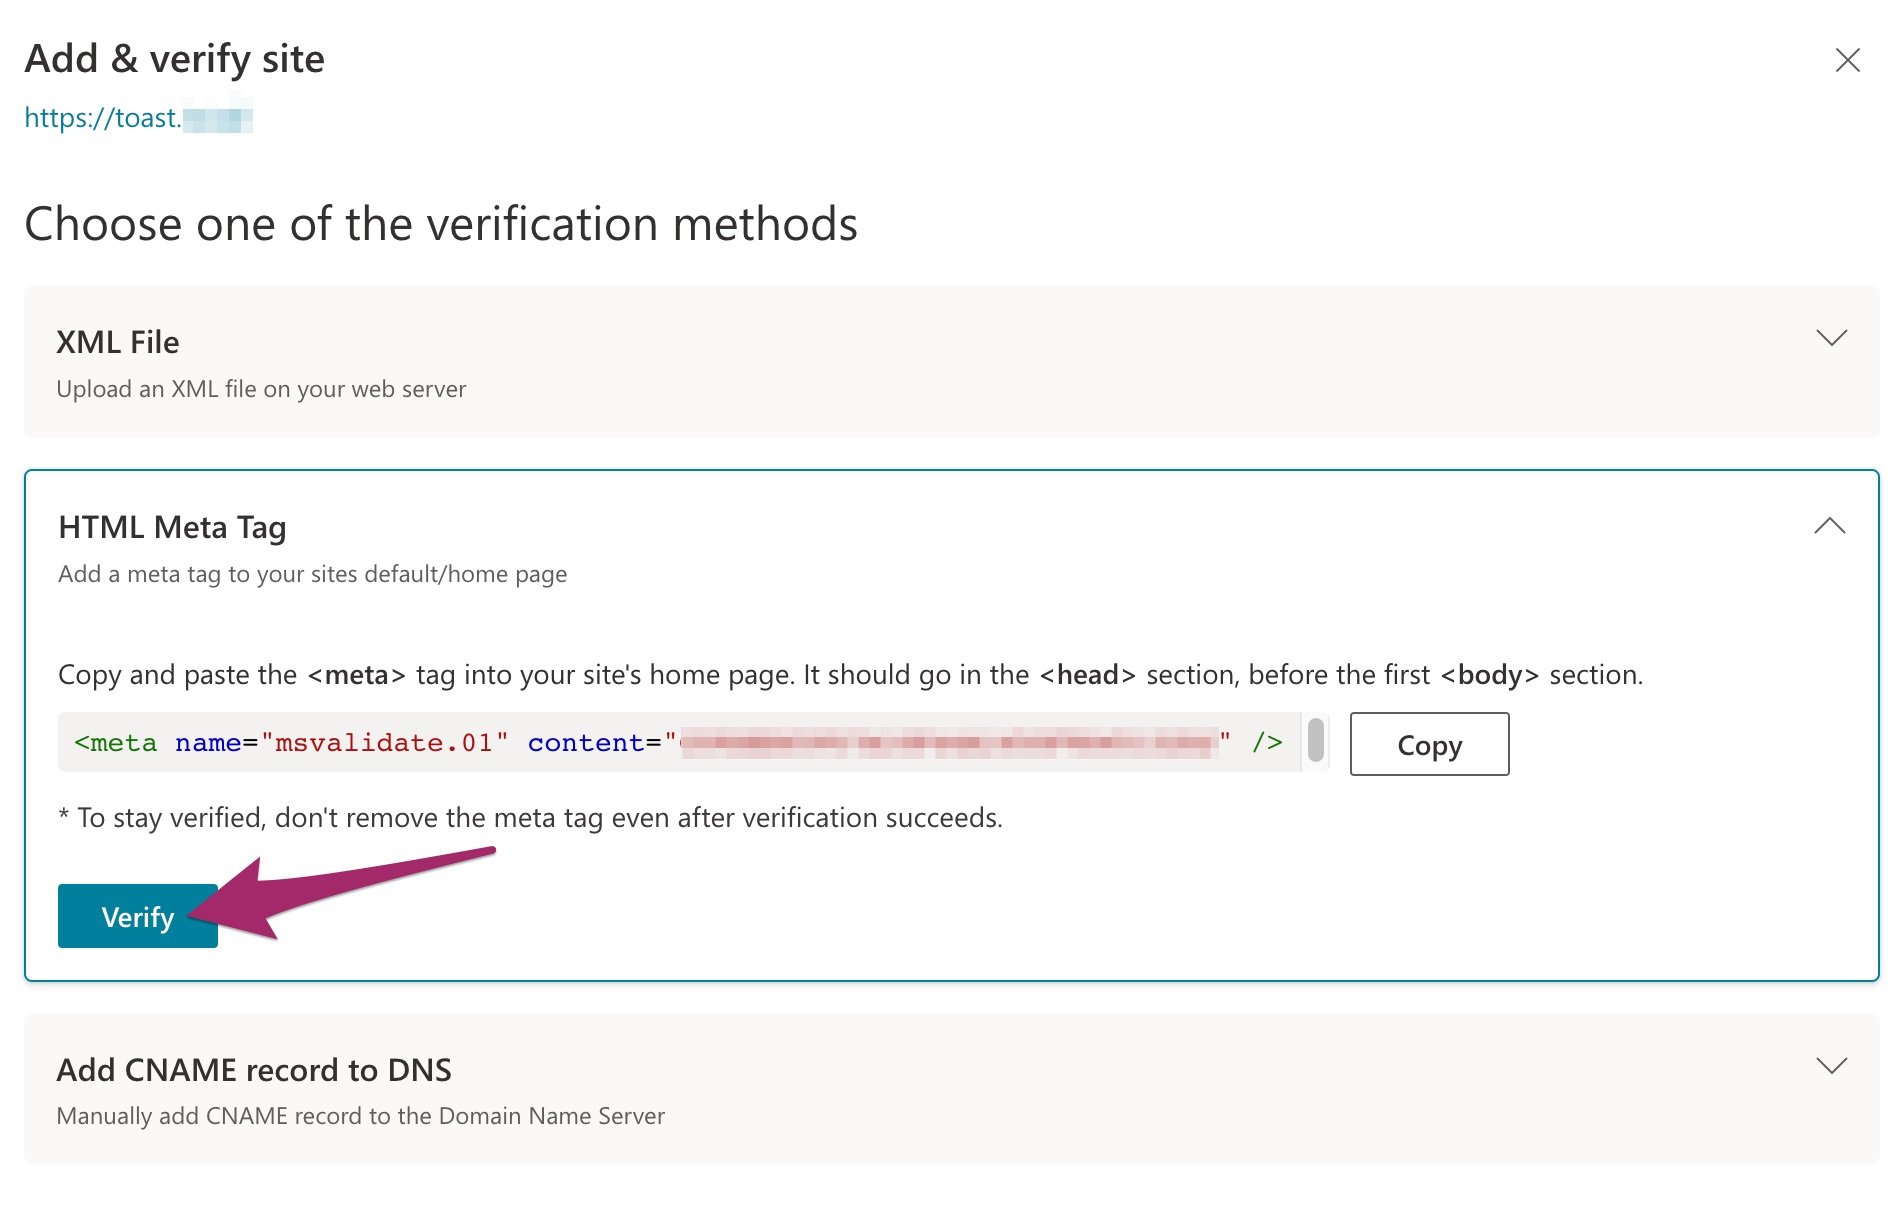The height and width of the screenshot is (1210, 1904).
Task: Click the Verify button
Action: tap(137, 916)
